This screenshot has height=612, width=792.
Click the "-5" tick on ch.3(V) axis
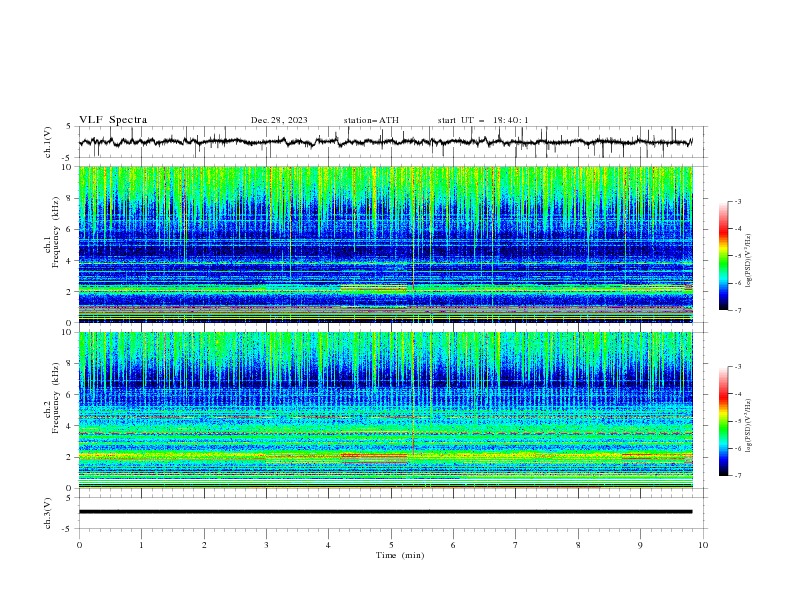tap(67, 529)
